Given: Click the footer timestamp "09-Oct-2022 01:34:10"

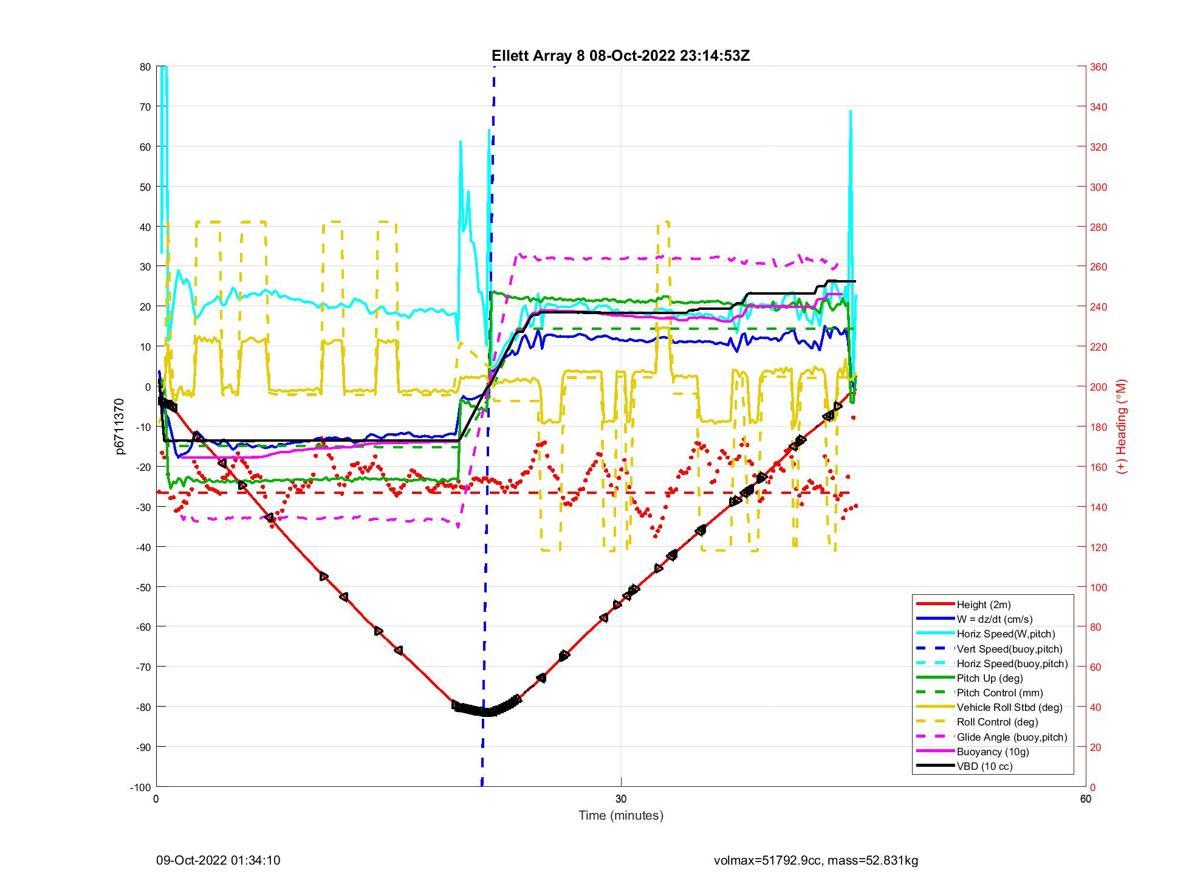Looking at the screenshot, I should point(218,860).
